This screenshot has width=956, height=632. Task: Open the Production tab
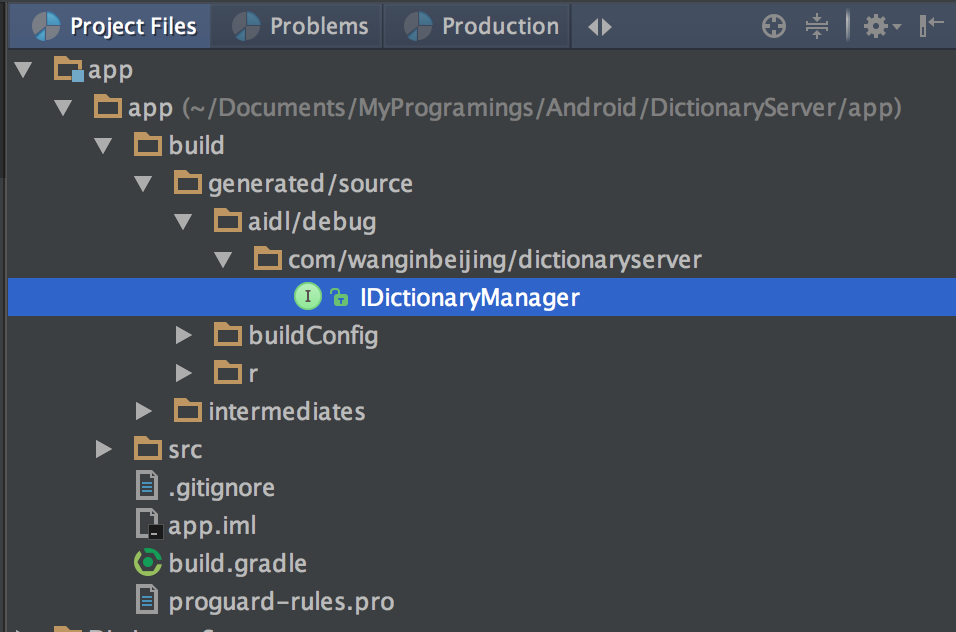[x=482, y=26]
